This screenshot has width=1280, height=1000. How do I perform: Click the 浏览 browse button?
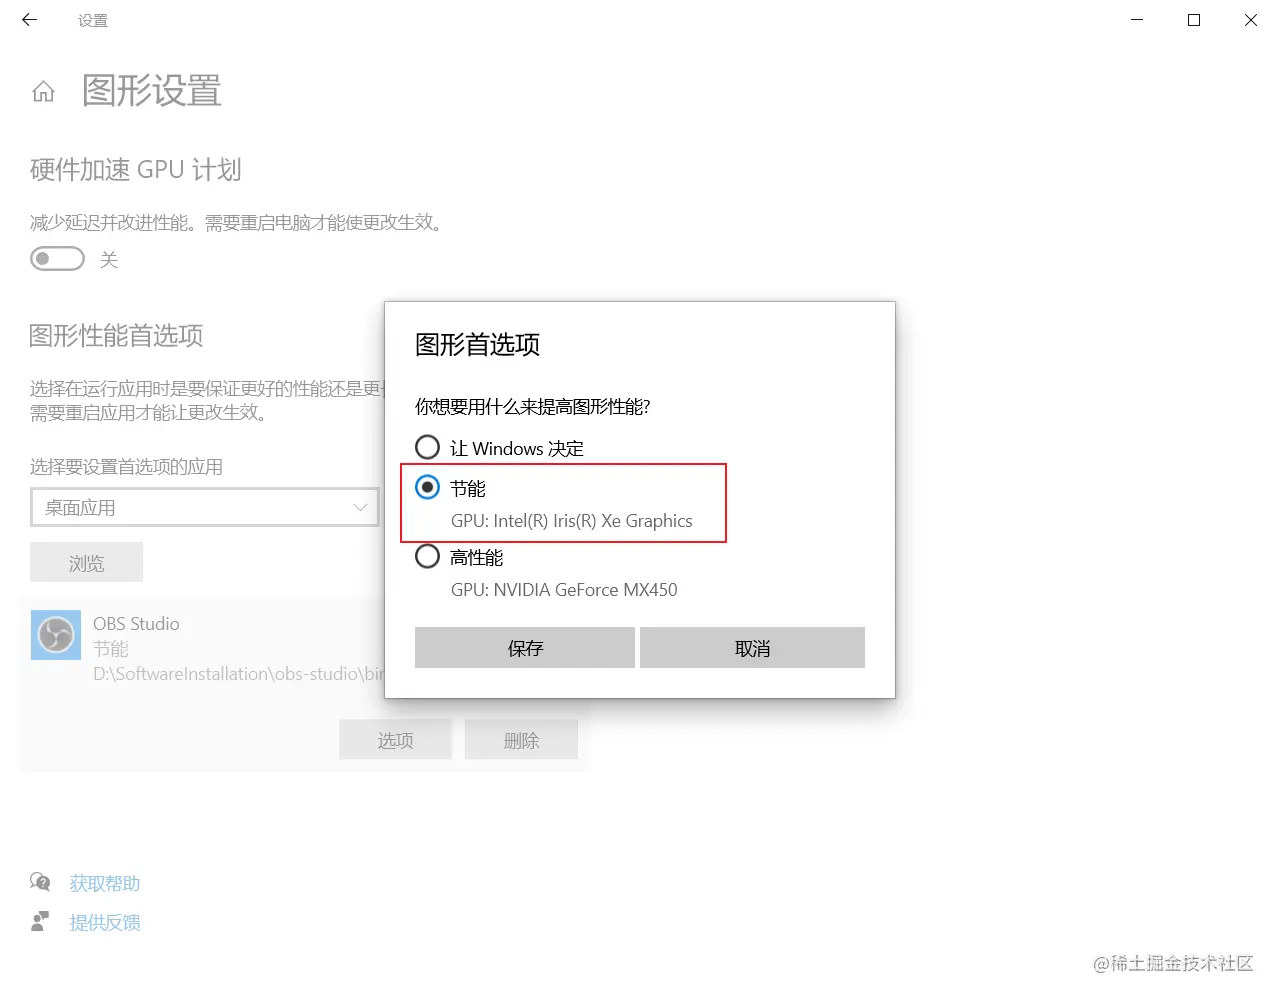(x=86, y=563)
